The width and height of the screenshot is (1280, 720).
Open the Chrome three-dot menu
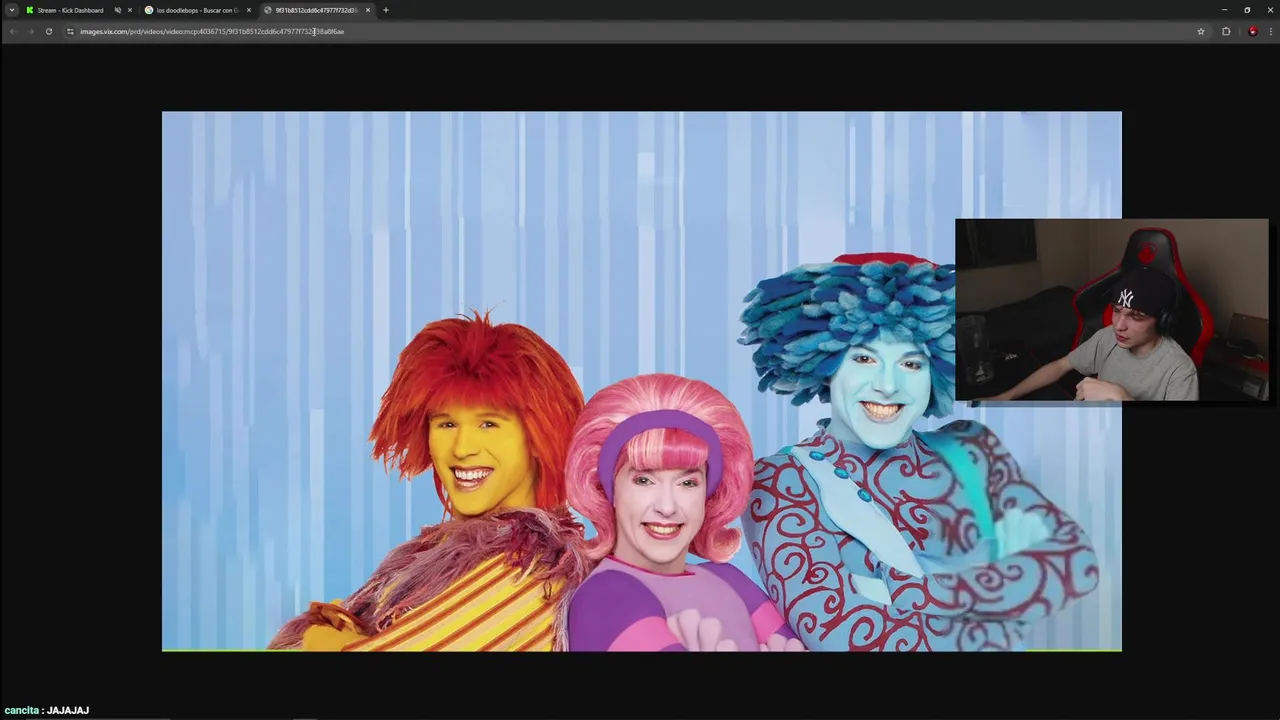1269,31
